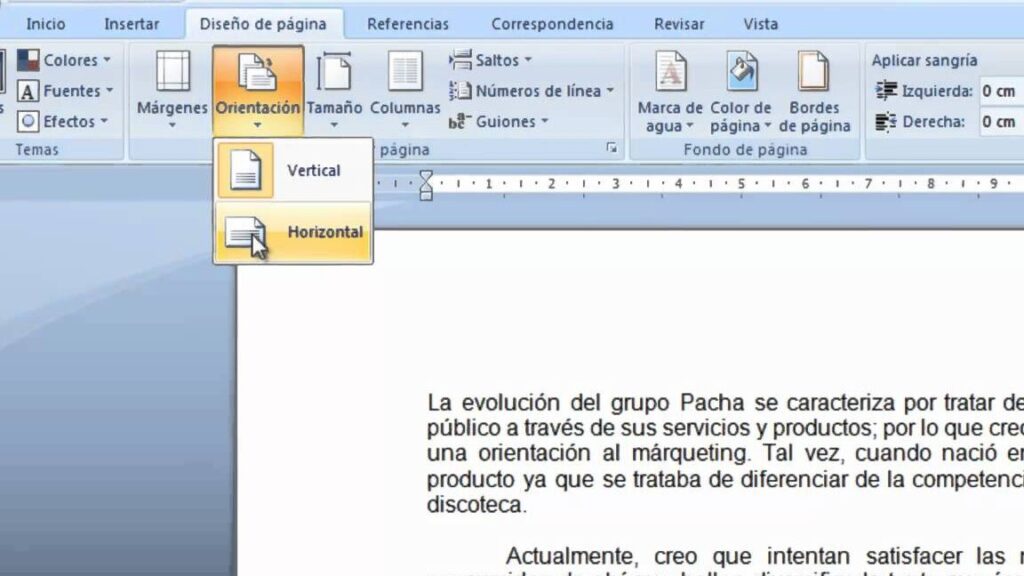Open the Marca de agua watermark icon
Image resolution: width=1024 pixels, height=576 pixels.
(671, 71)
